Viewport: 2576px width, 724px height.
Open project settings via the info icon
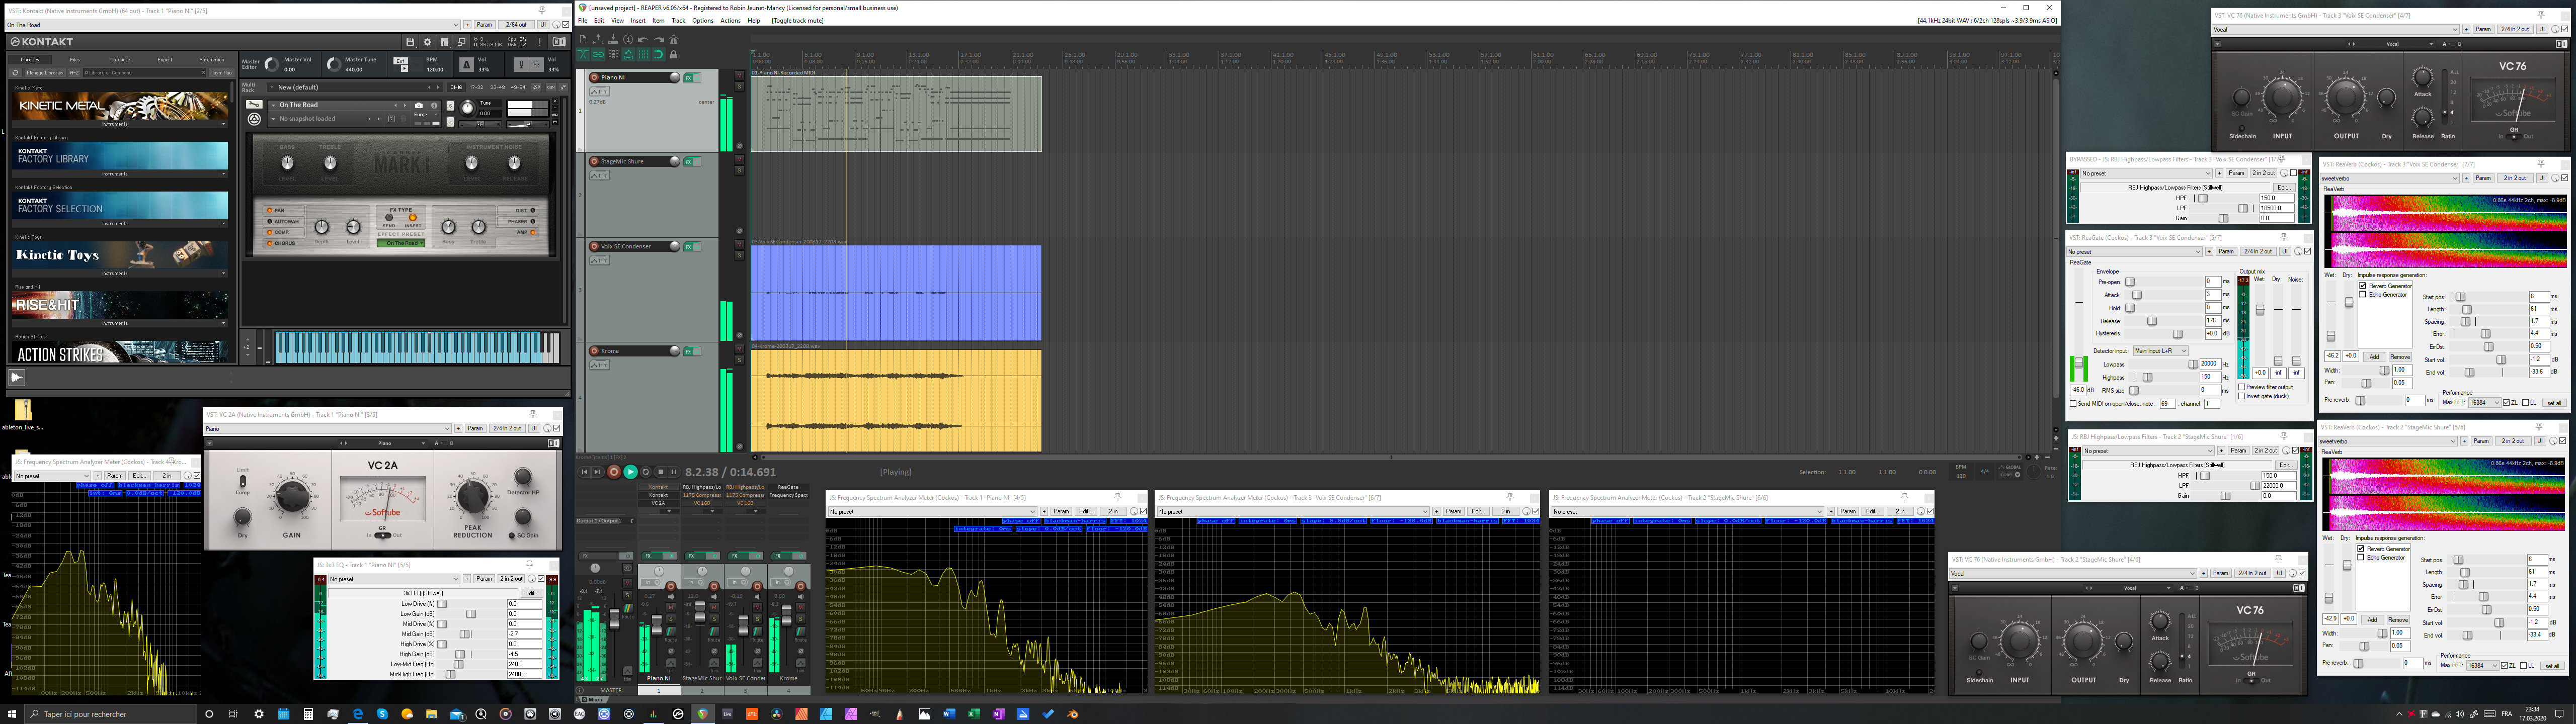coord(628,40)
